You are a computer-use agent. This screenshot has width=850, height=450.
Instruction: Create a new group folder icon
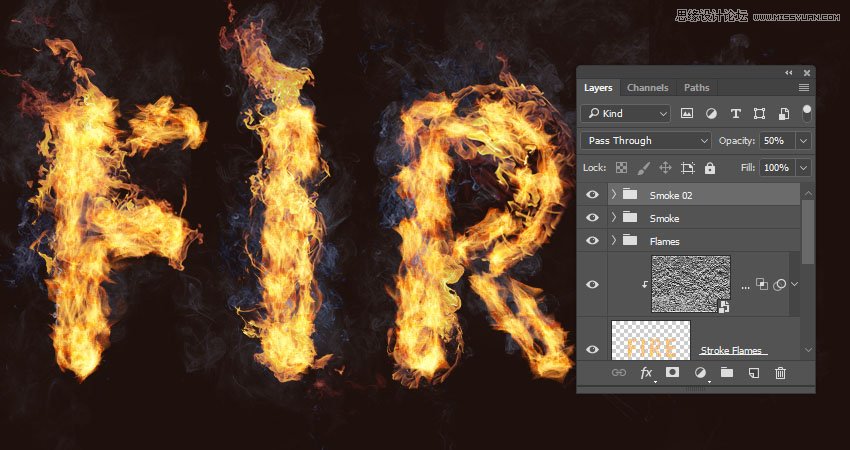[727, 372]
